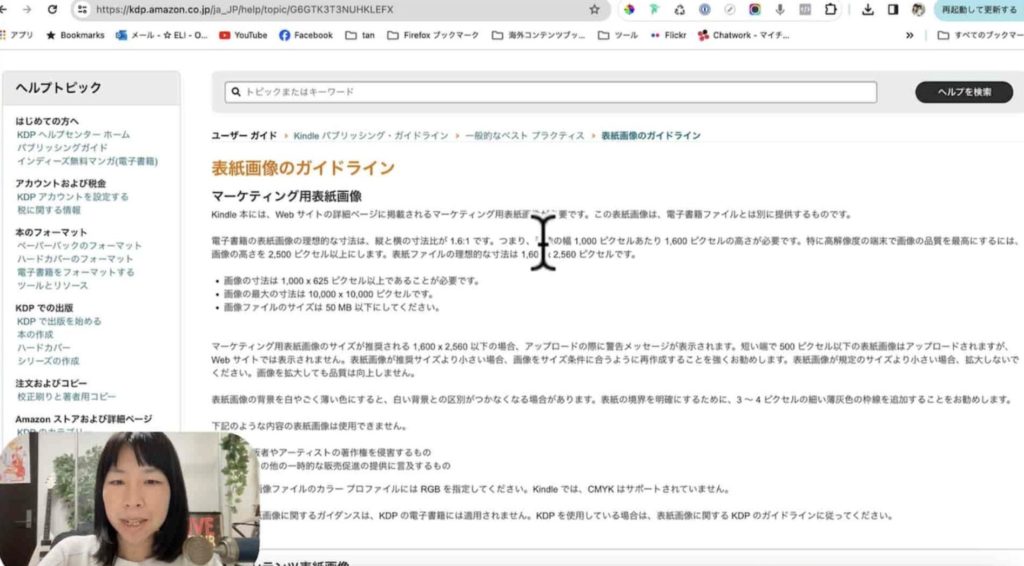The width and height of the screenshot is (1024, 566).
Task: Open the Bookmarks star bookmark
Action: point(75,35)
